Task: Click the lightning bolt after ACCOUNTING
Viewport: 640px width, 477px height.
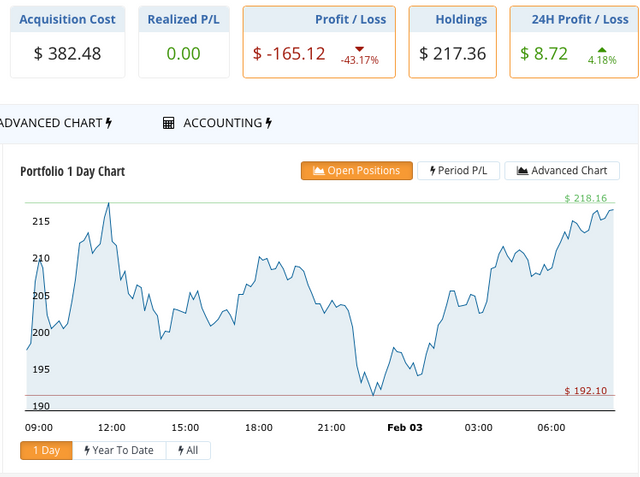Action: (x=268, y=123)
